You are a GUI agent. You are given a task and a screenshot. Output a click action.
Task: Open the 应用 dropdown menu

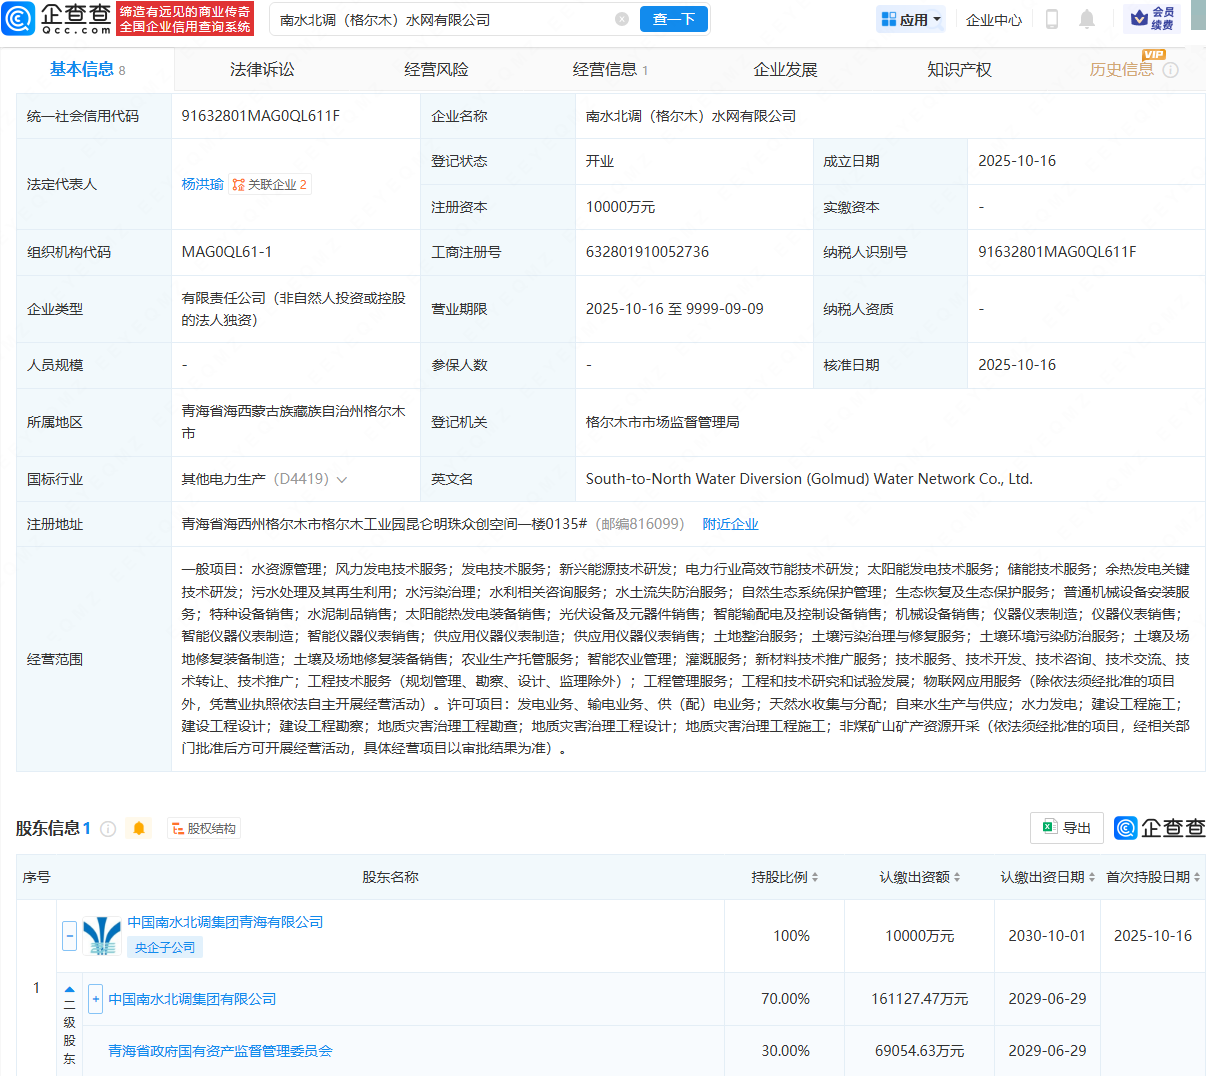click(911, 19)
